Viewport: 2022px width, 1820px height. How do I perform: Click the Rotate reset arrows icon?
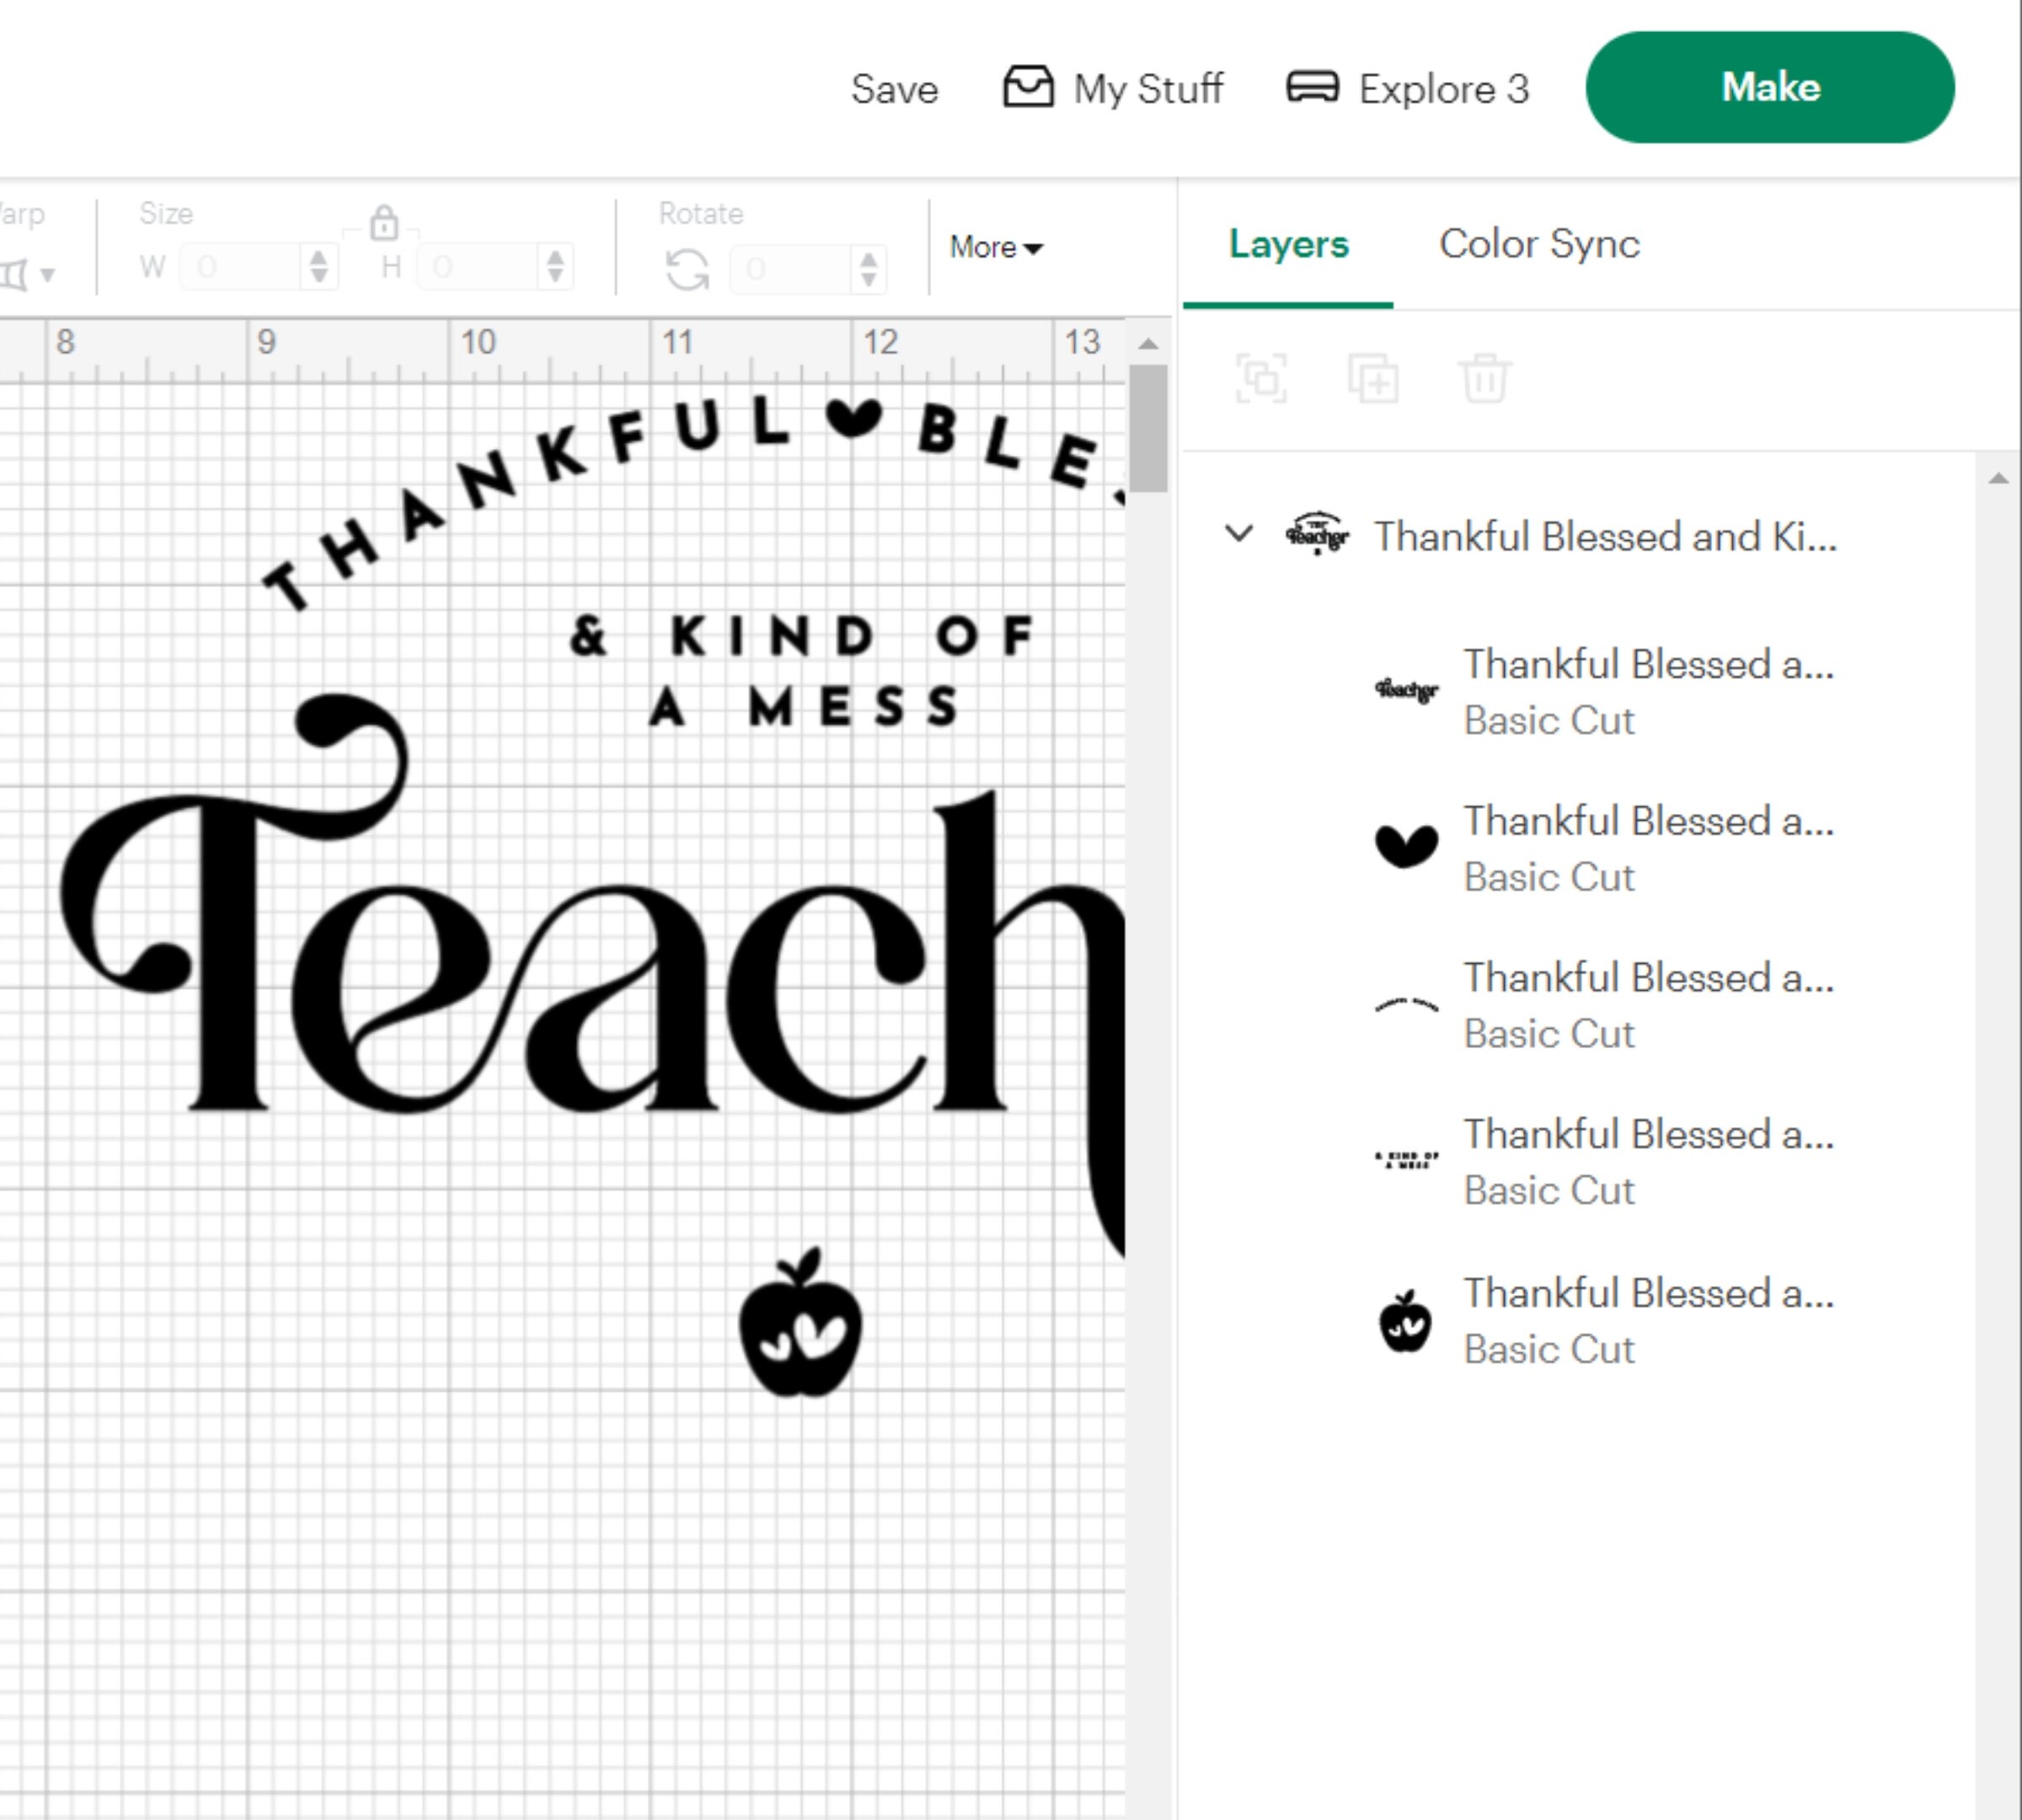689,266
